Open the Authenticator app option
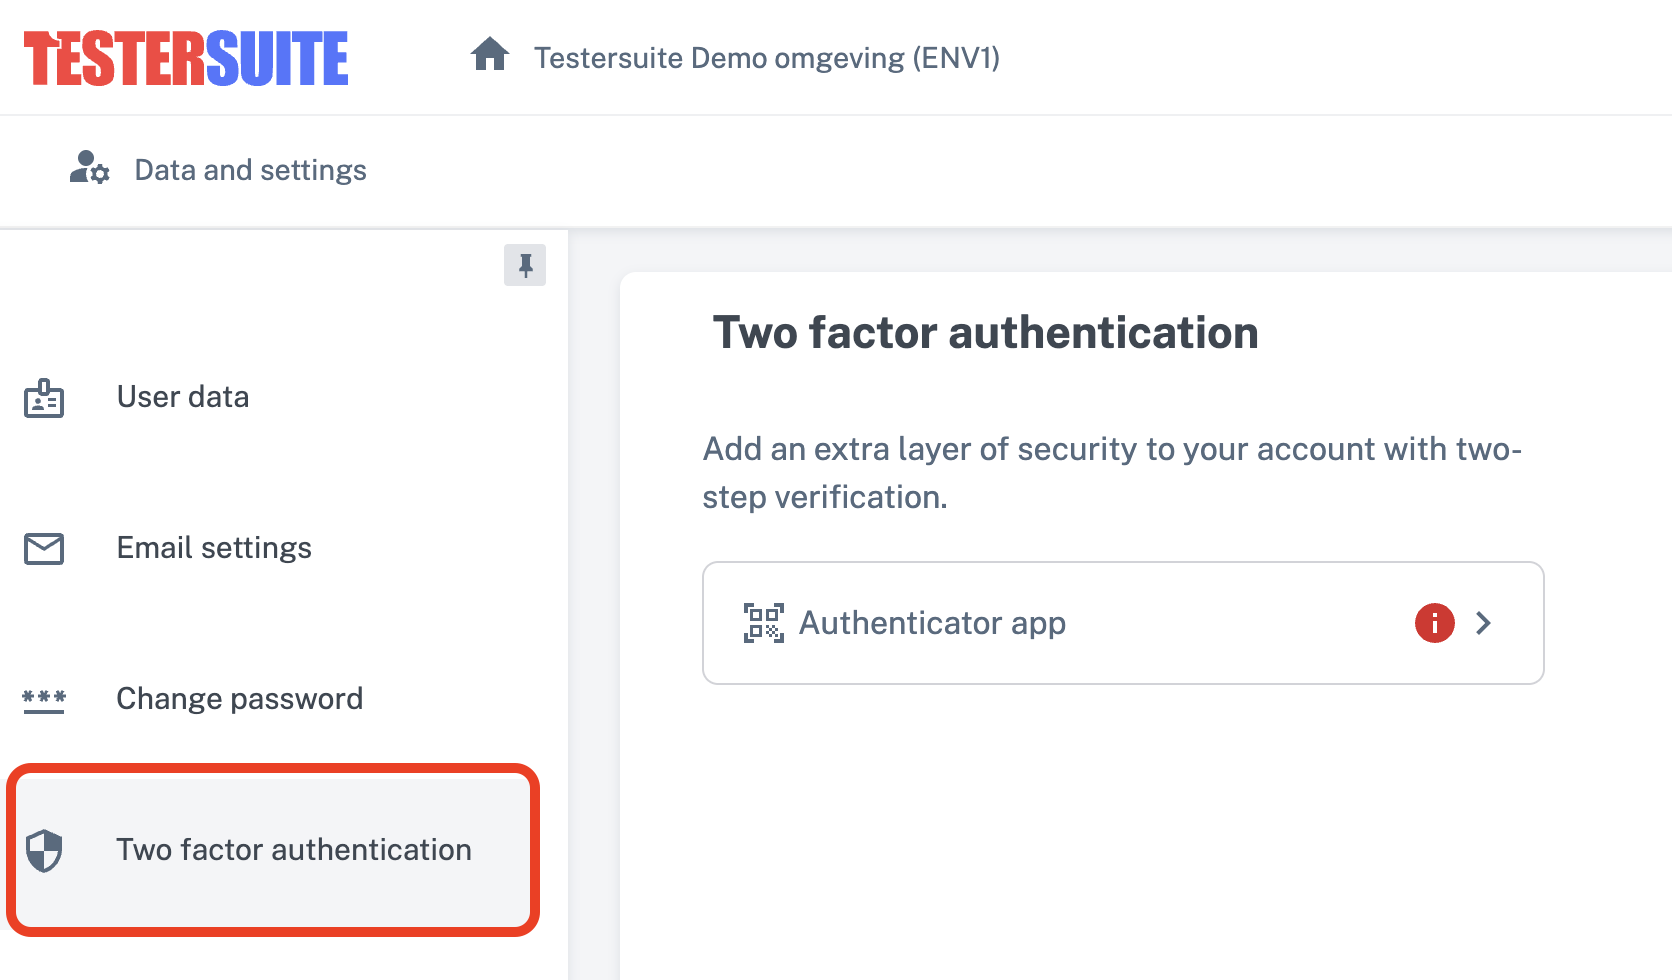The image size is (1672, 980). click(x=932, y=623)
